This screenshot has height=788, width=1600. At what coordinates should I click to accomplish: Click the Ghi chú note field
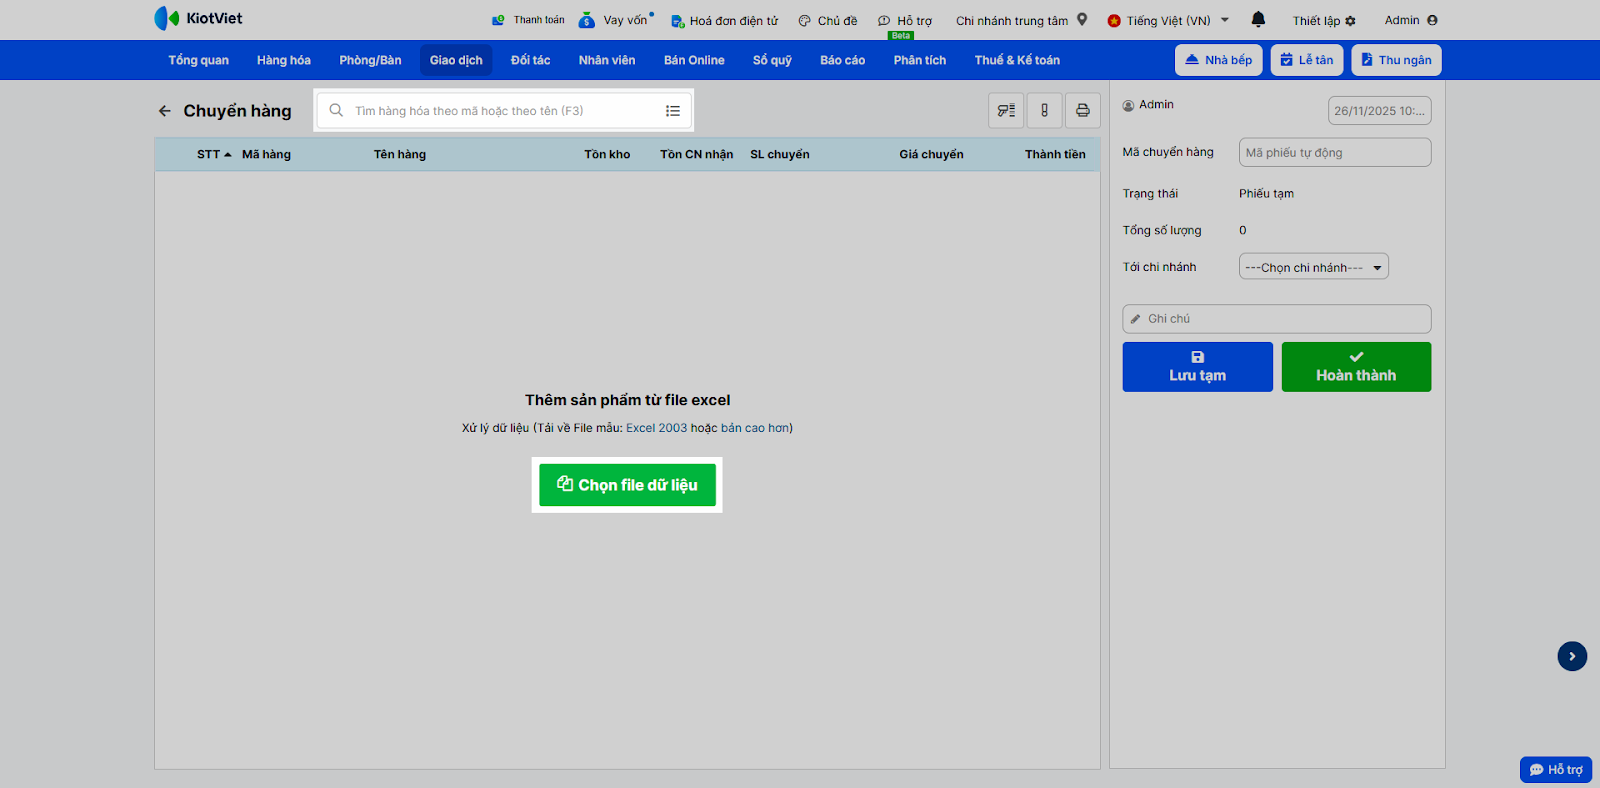[x=1277, y=319]
